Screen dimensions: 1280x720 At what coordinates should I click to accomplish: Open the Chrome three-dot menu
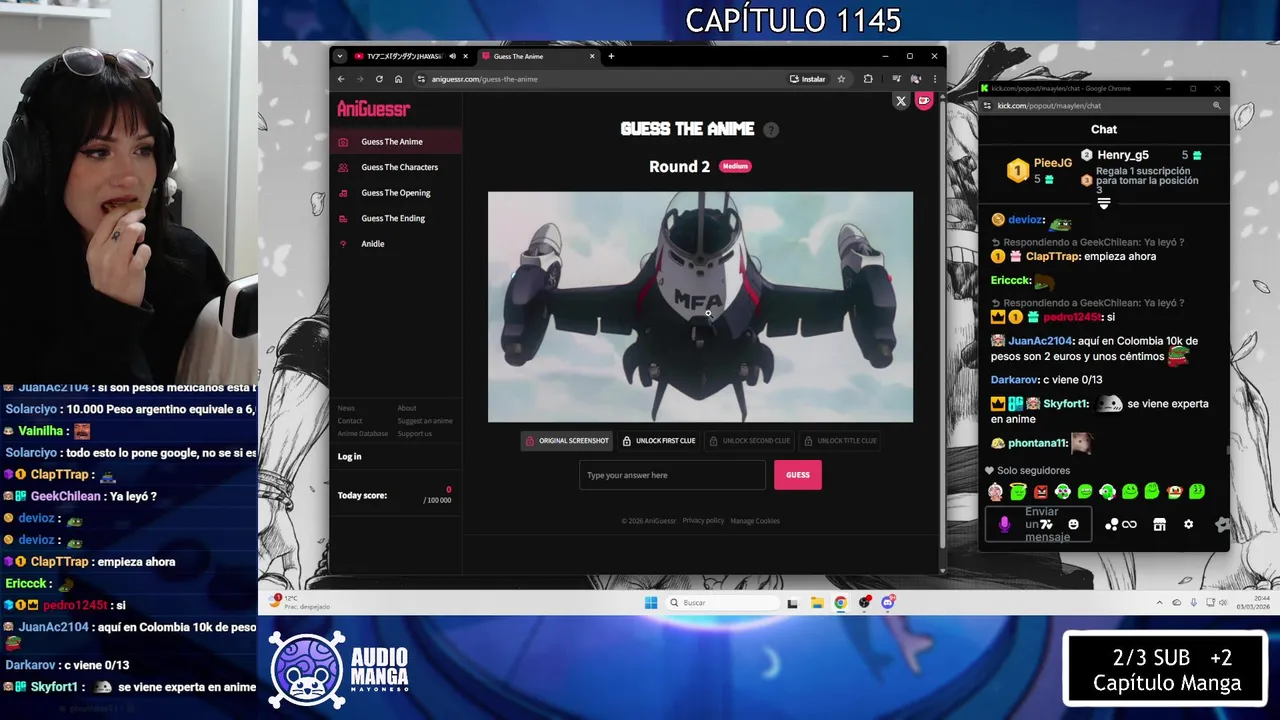pos(935,79)
